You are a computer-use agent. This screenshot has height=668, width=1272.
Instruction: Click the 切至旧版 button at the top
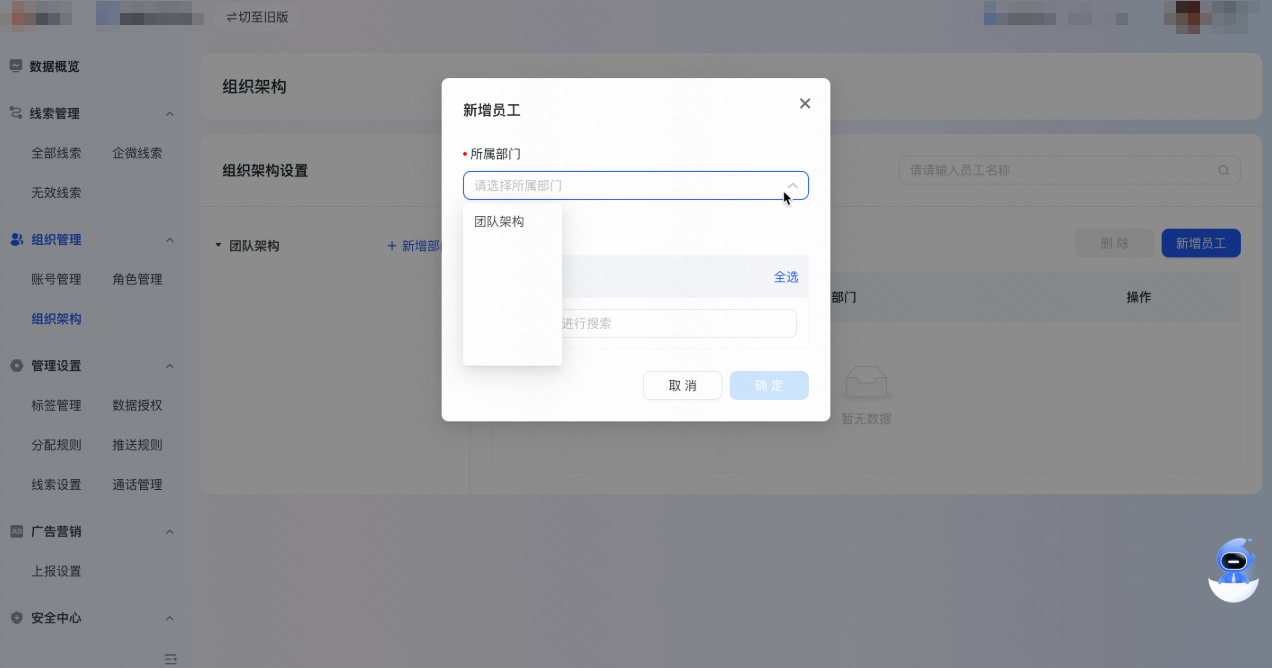pos(257,16)
